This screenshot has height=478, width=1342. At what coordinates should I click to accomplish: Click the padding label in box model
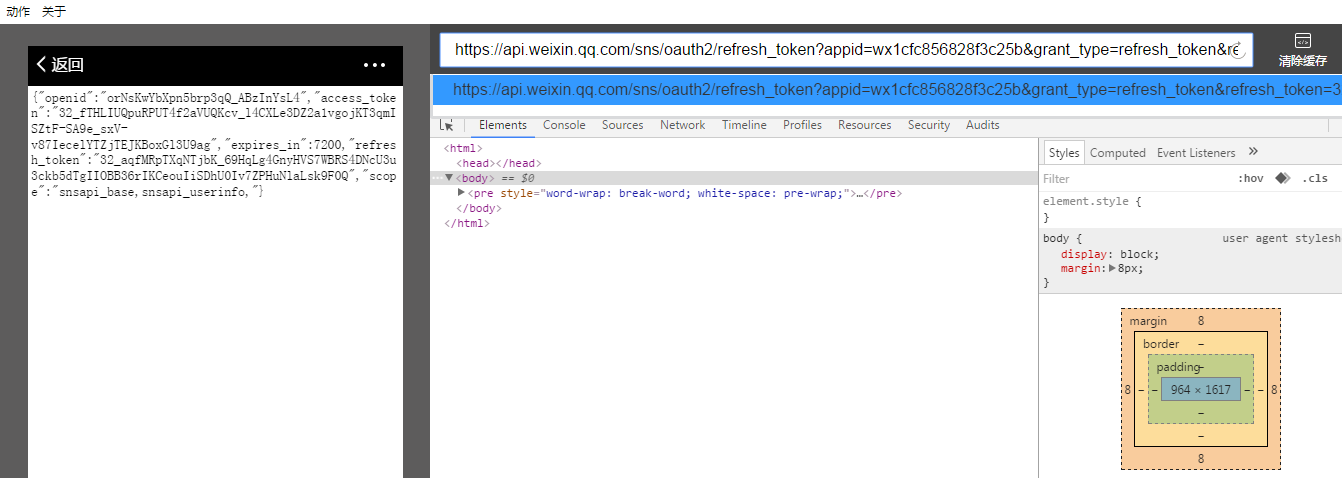(1177, 367)
